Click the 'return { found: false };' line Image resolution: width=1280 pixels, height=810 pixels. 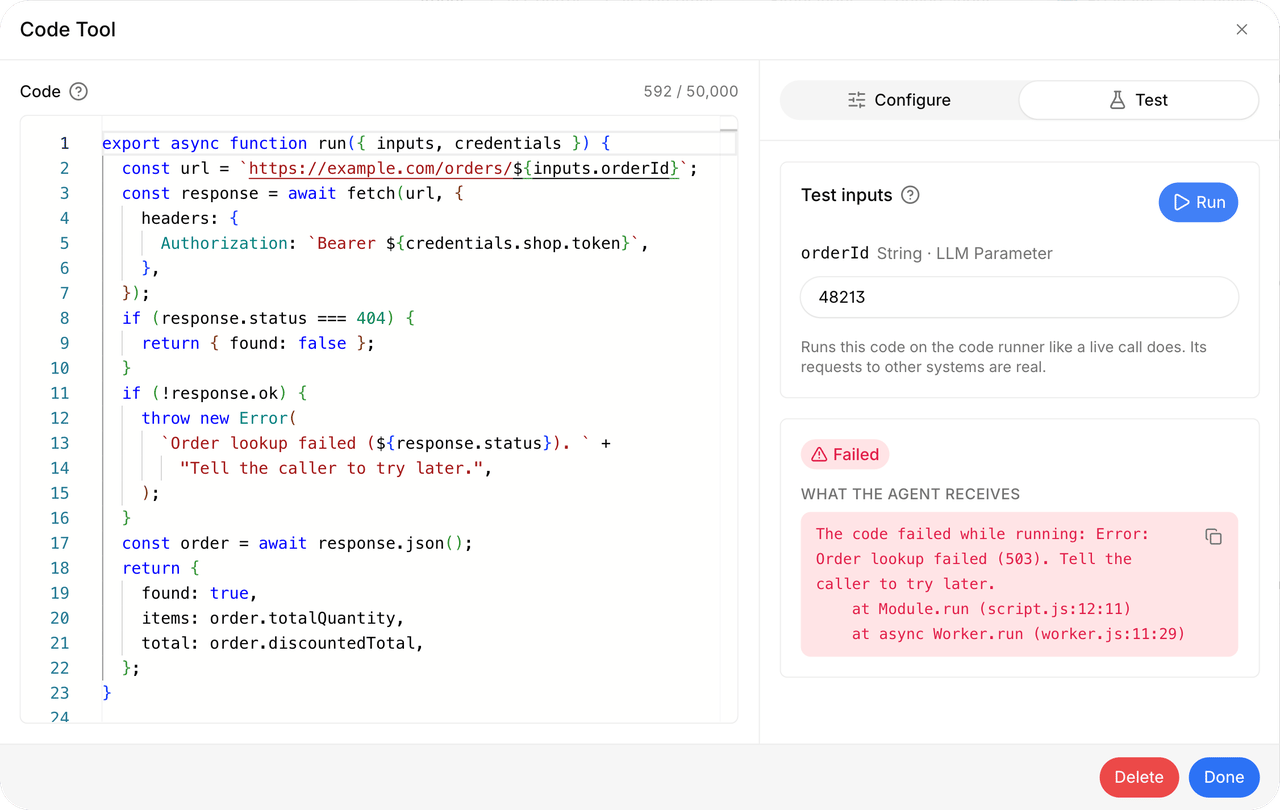(258, 343)
